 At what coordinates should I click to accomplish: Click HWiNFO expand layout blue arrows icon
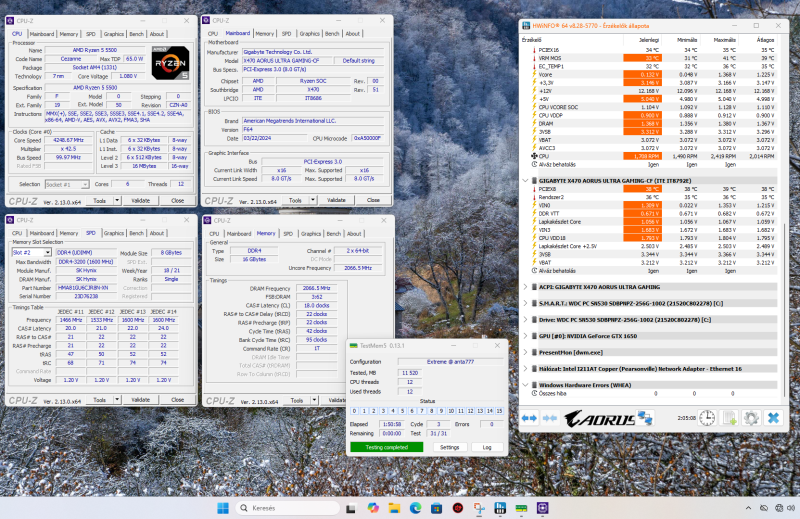click(x=529, y=418)
